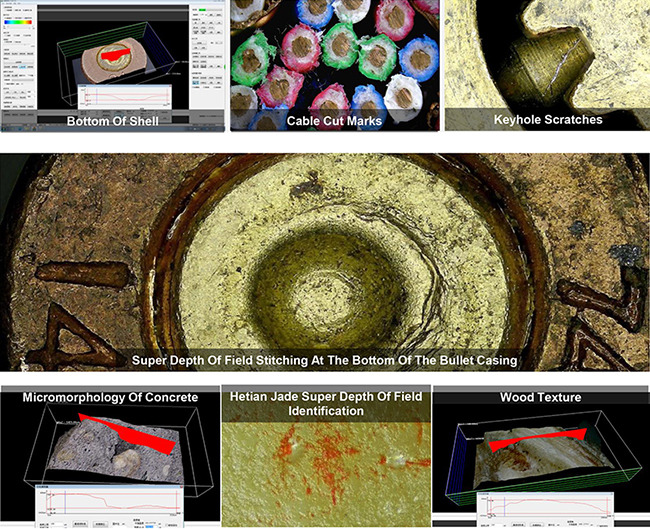Click the height profile graph under shell model
Viewport: 650px width, 529px height.
point(125,97)
